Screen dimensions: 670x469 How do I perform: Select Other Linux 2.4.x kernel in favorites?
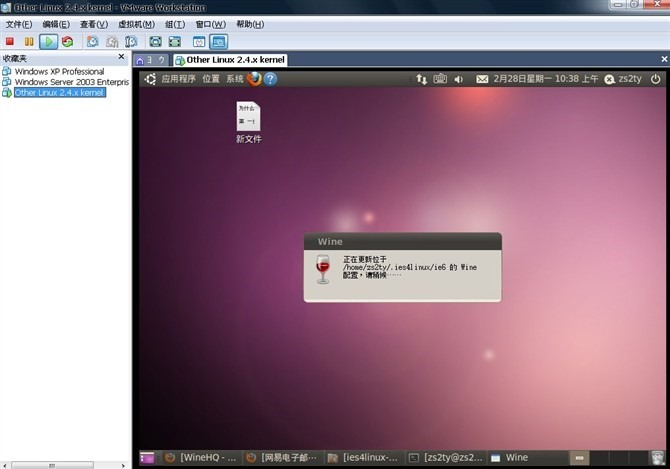60,92
